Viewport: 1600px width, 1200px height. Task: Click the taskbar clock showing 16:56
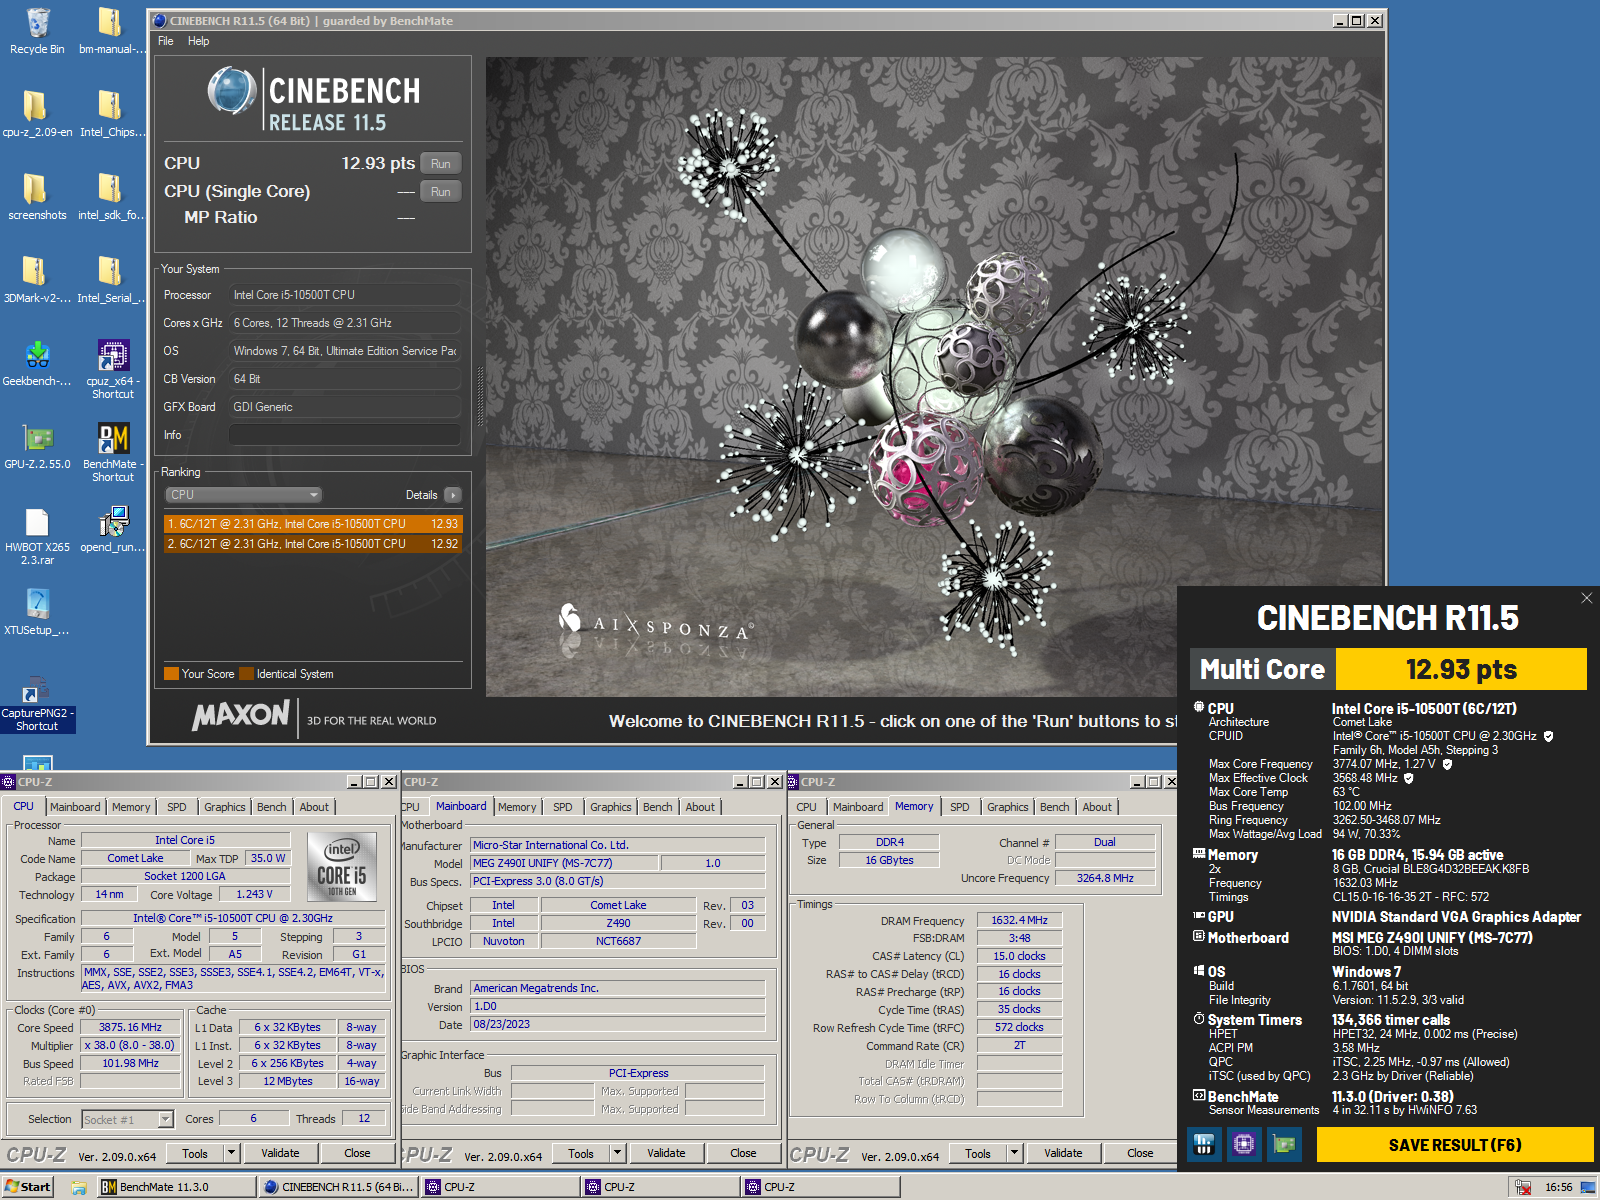1558,1187
